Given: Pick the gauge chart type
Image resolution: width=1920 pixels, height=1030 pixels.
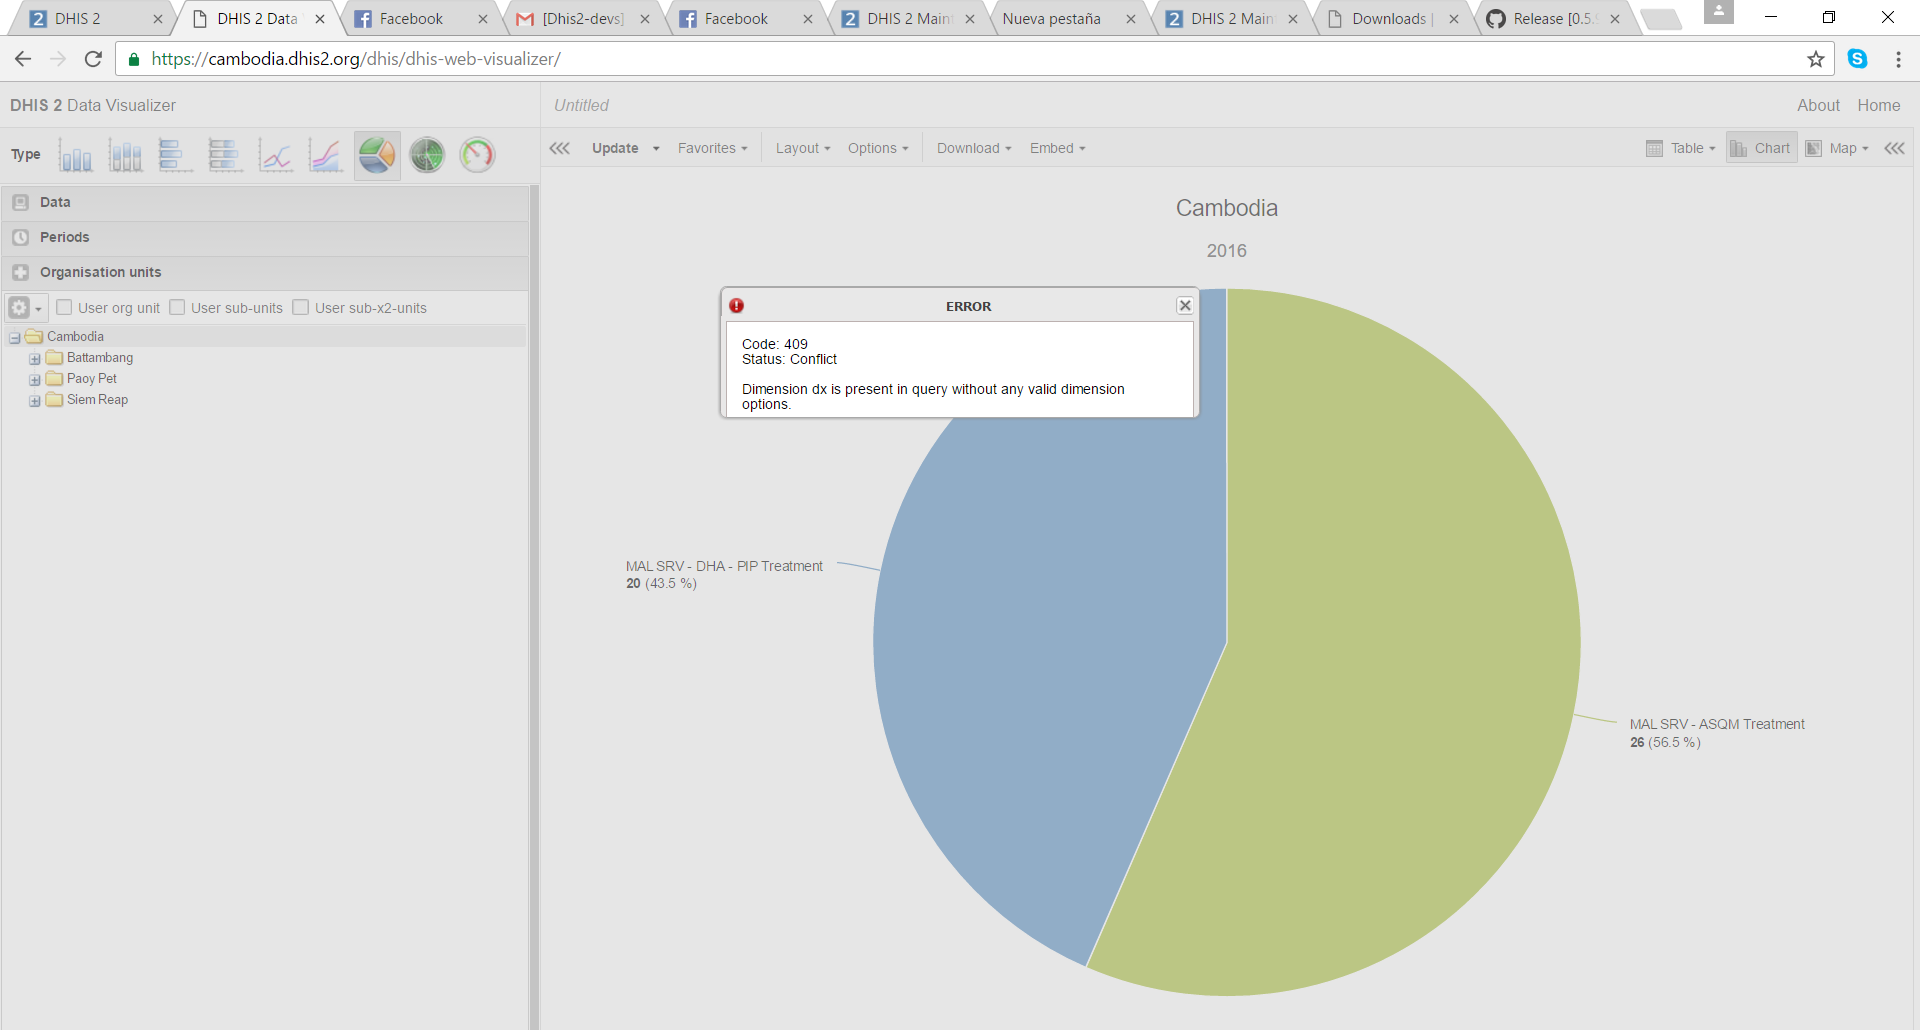Looking at the screenshot, I should coord(477,156).
